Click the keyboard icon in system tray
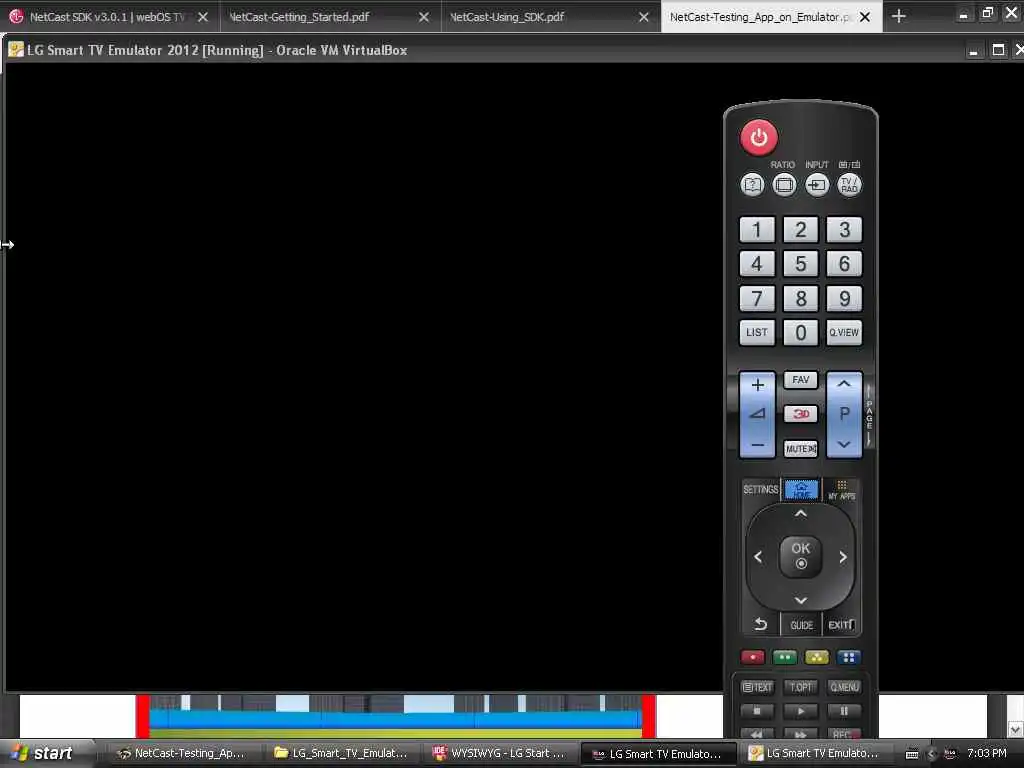This screenshot has height=768, width=1024. coord(912,754)
